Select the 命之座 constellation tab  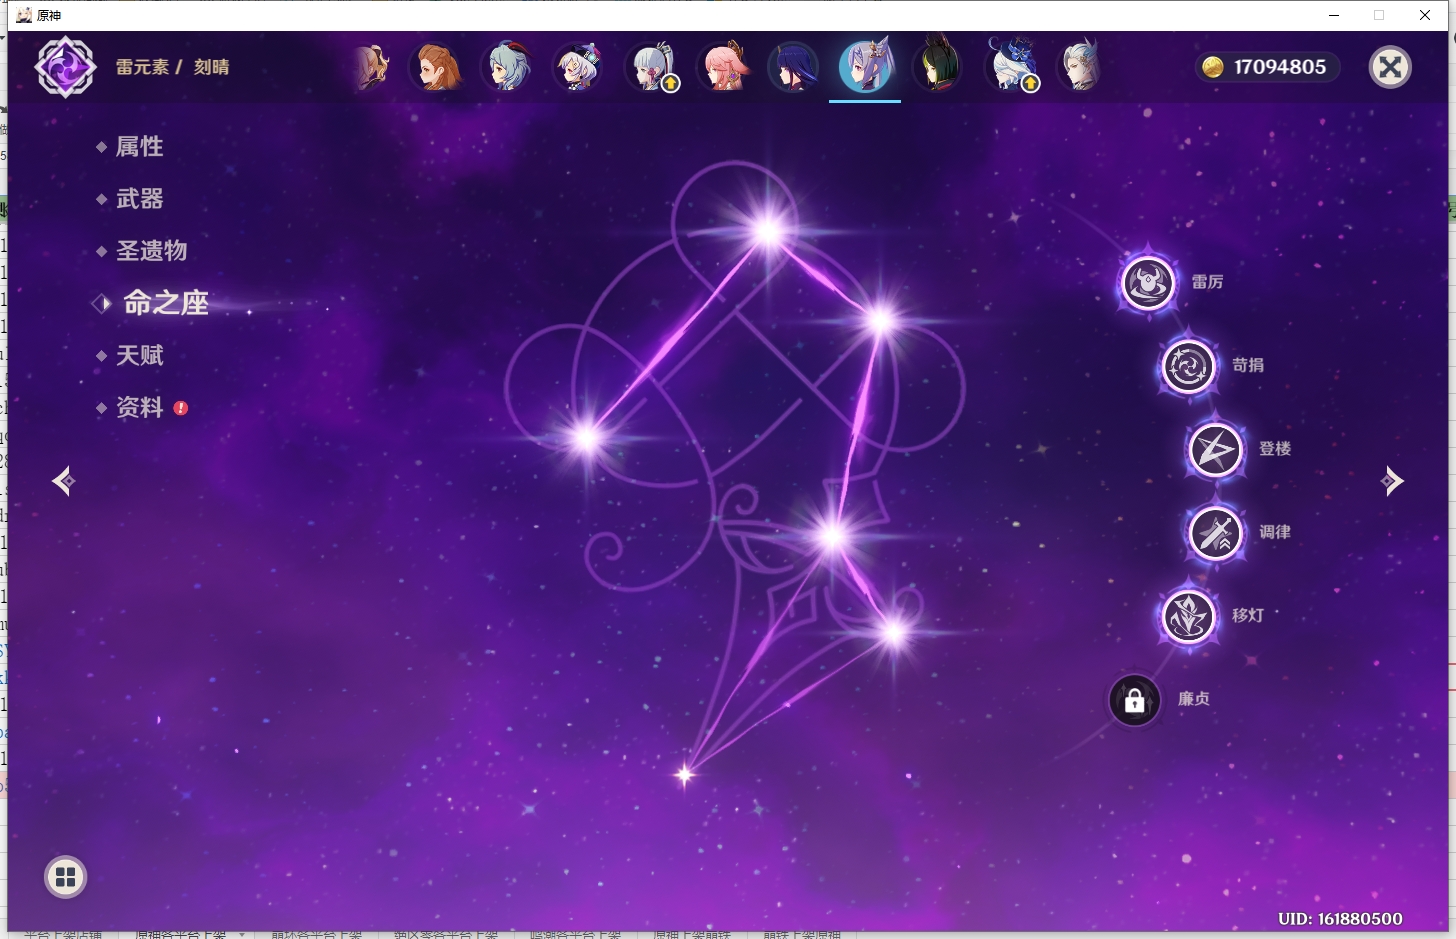click(x=165, y=303)
